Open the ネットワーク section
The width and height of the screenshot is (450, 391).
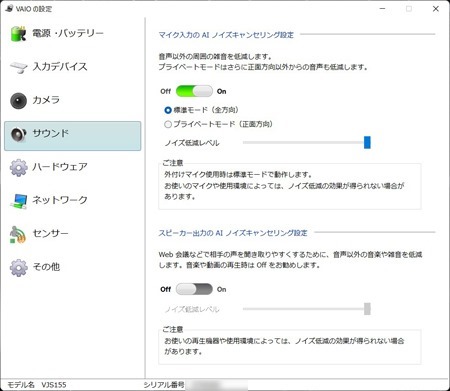73,200
